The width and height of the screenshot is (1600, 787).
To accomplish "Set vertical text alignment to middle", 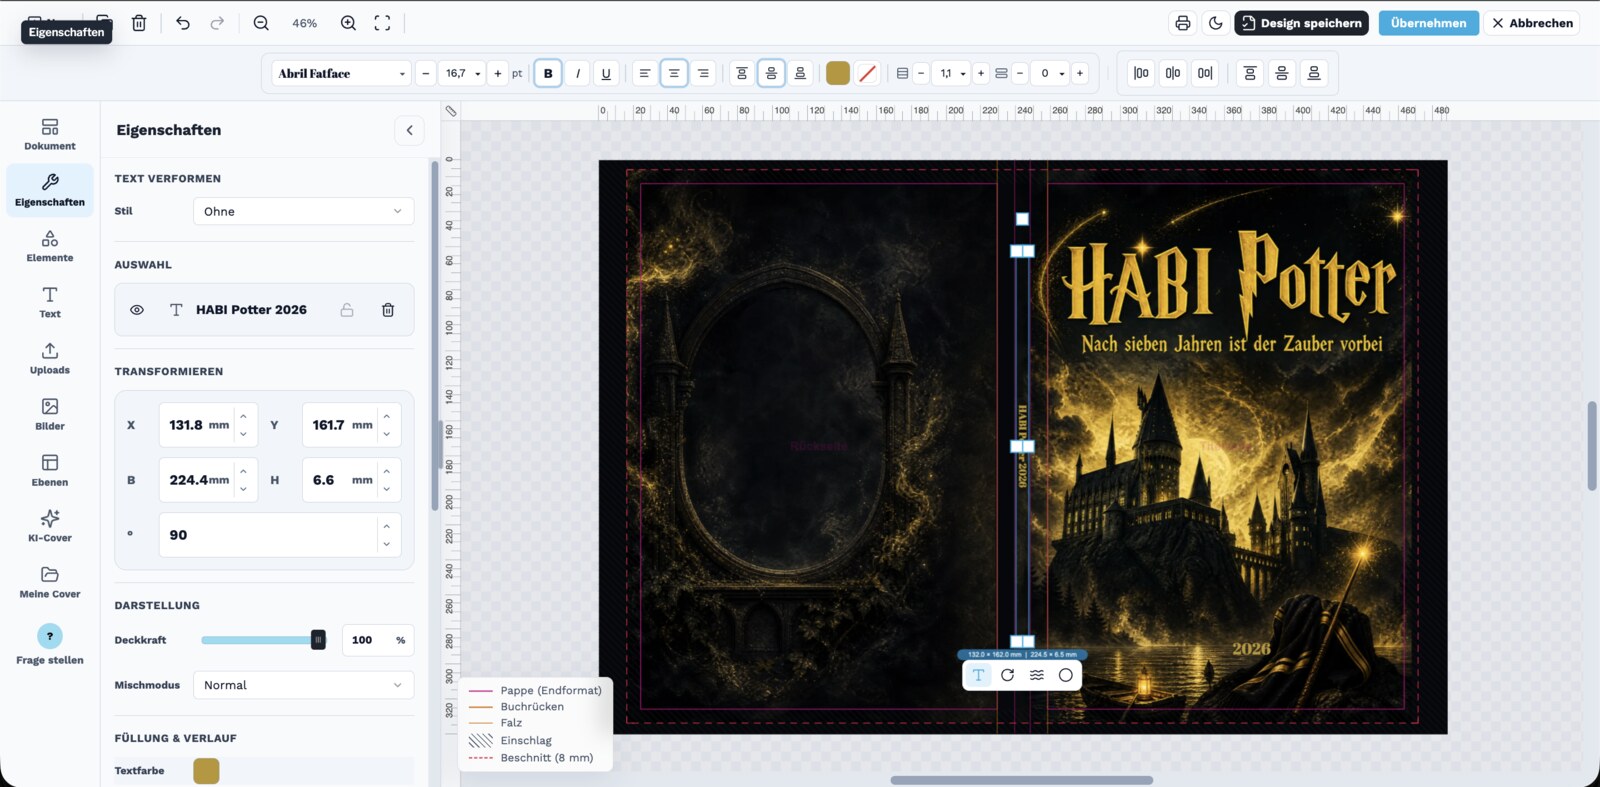I will tap(771, 73).
